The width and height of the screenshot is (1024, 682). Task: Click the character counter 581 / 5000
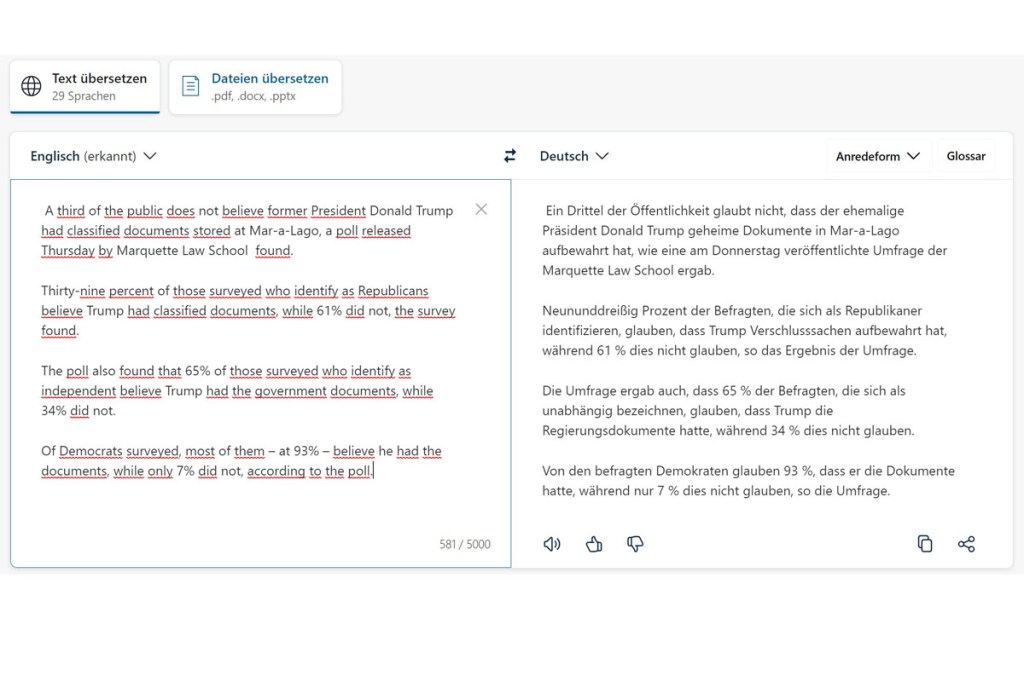pyautogui.click(x=465, y=544)
